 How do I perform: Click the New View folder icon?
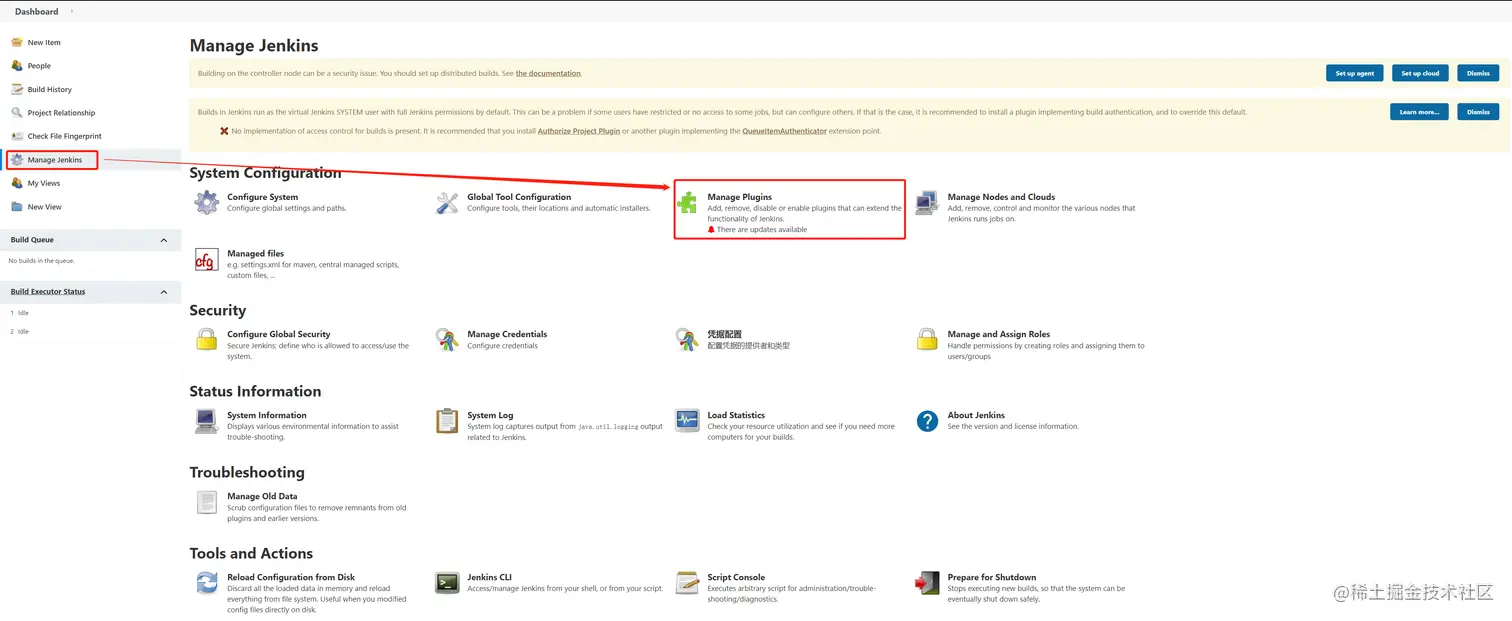point(17,207)
